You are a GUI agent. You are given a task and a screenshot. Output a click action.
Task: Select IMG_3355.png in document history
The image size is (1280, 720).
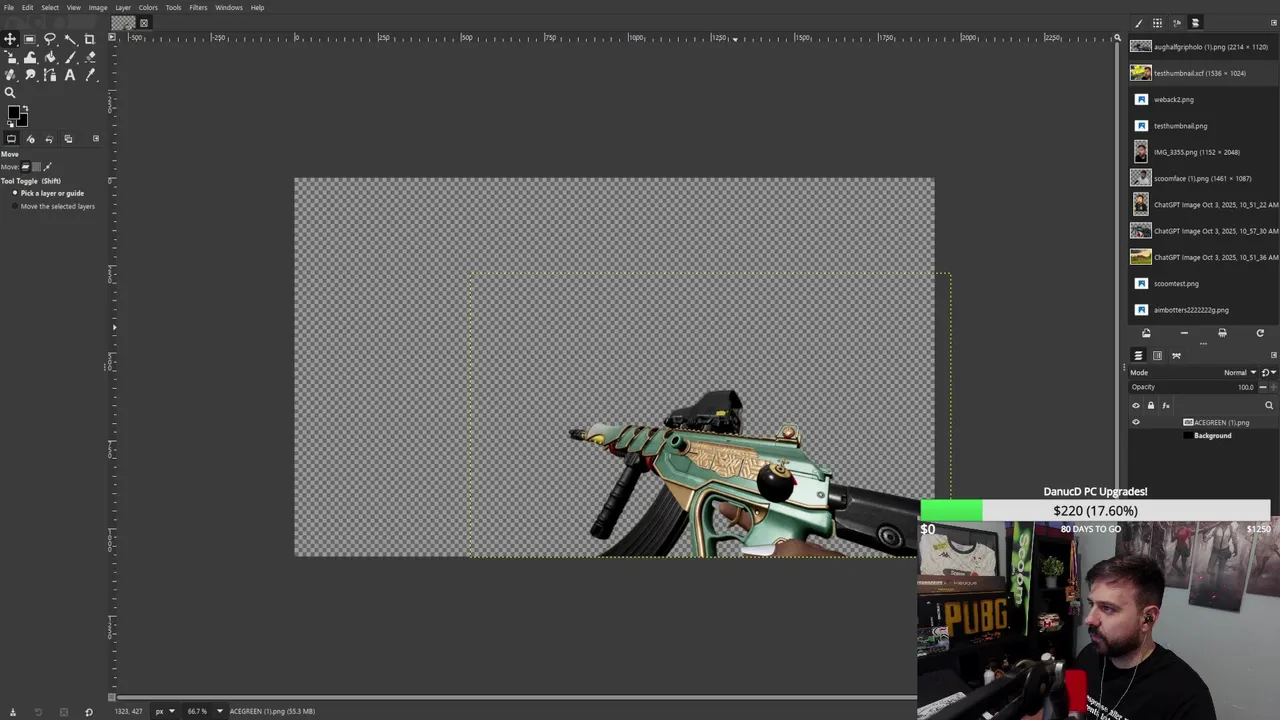(1203, 152)
